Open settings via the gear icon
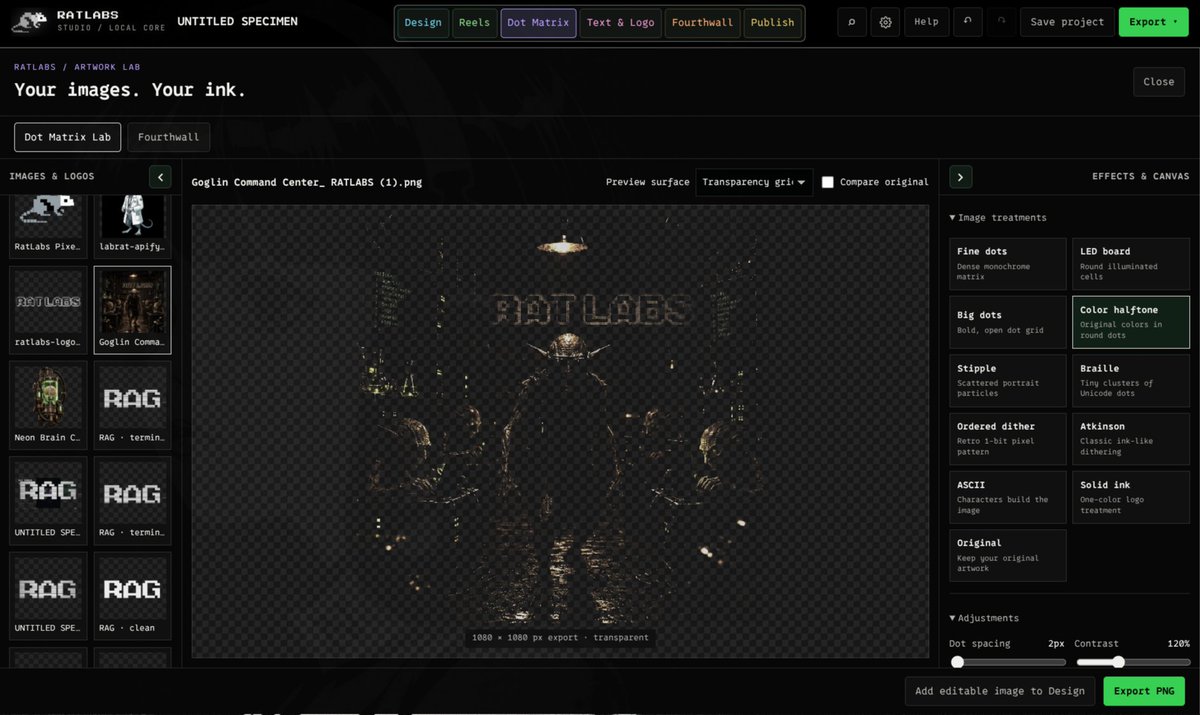1200x715 pixels. pos(885,22)
